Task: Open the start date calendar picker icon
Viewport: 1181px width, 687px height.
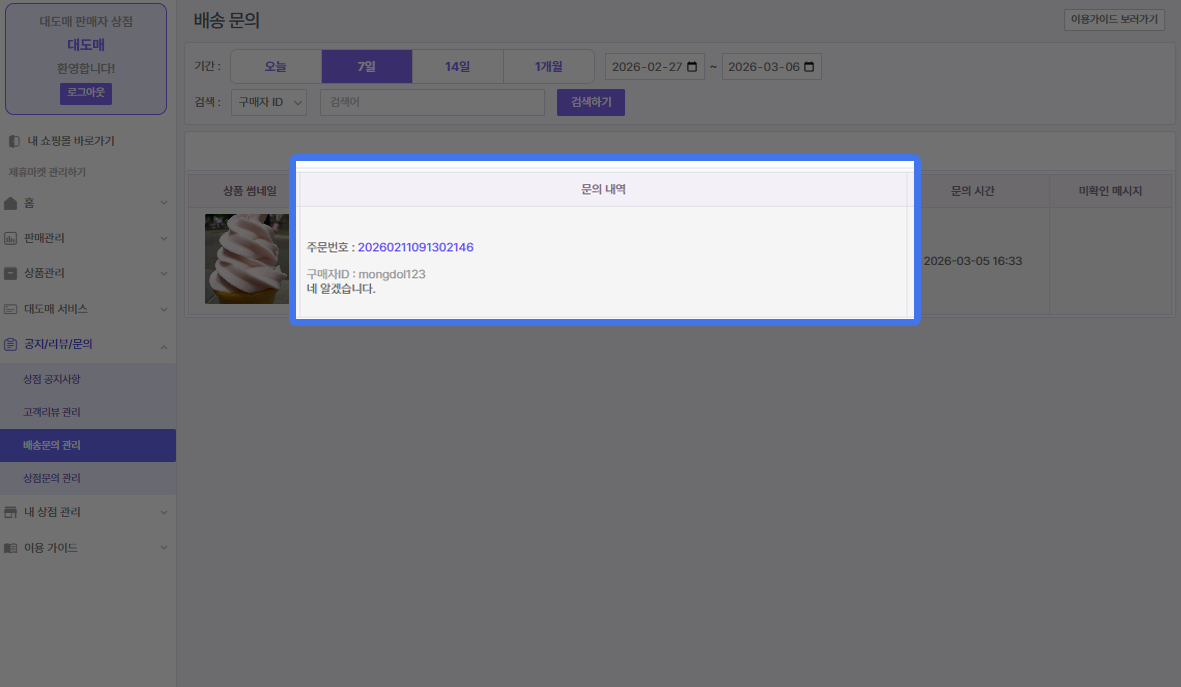Action: [692, 67]
